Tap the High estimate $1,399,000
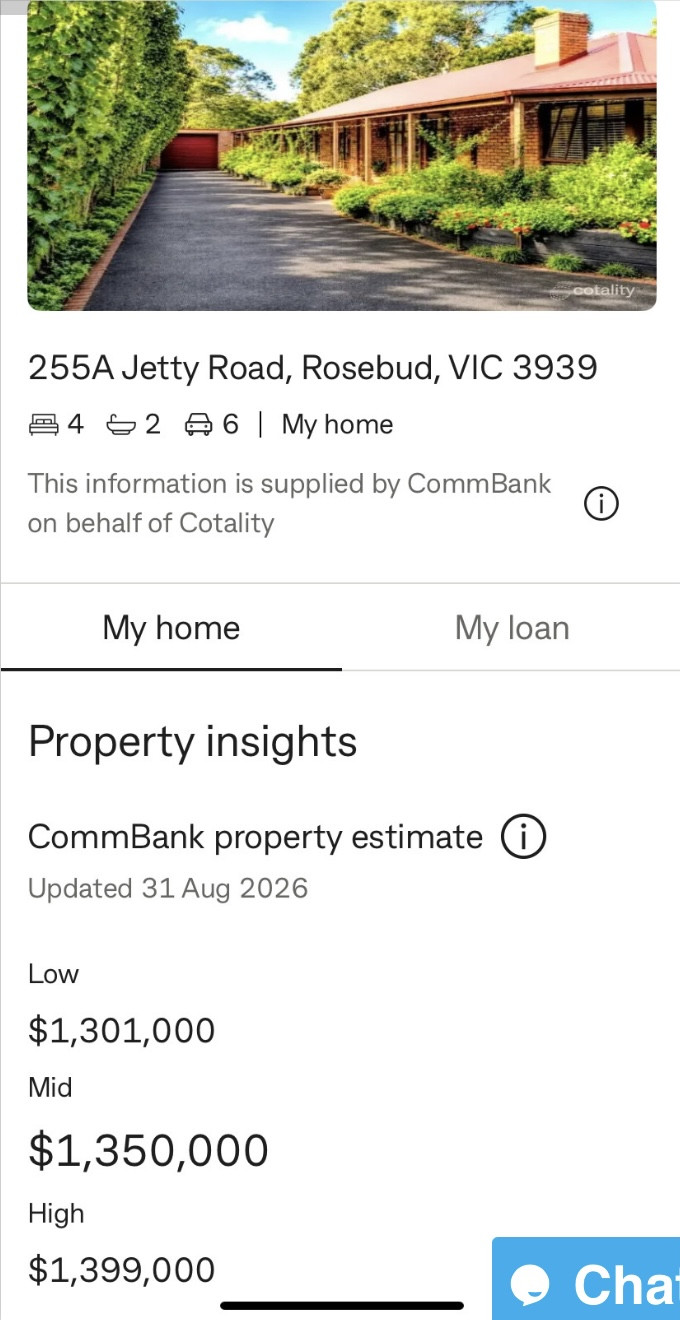680x1320 pixels. click(122, 1270)
